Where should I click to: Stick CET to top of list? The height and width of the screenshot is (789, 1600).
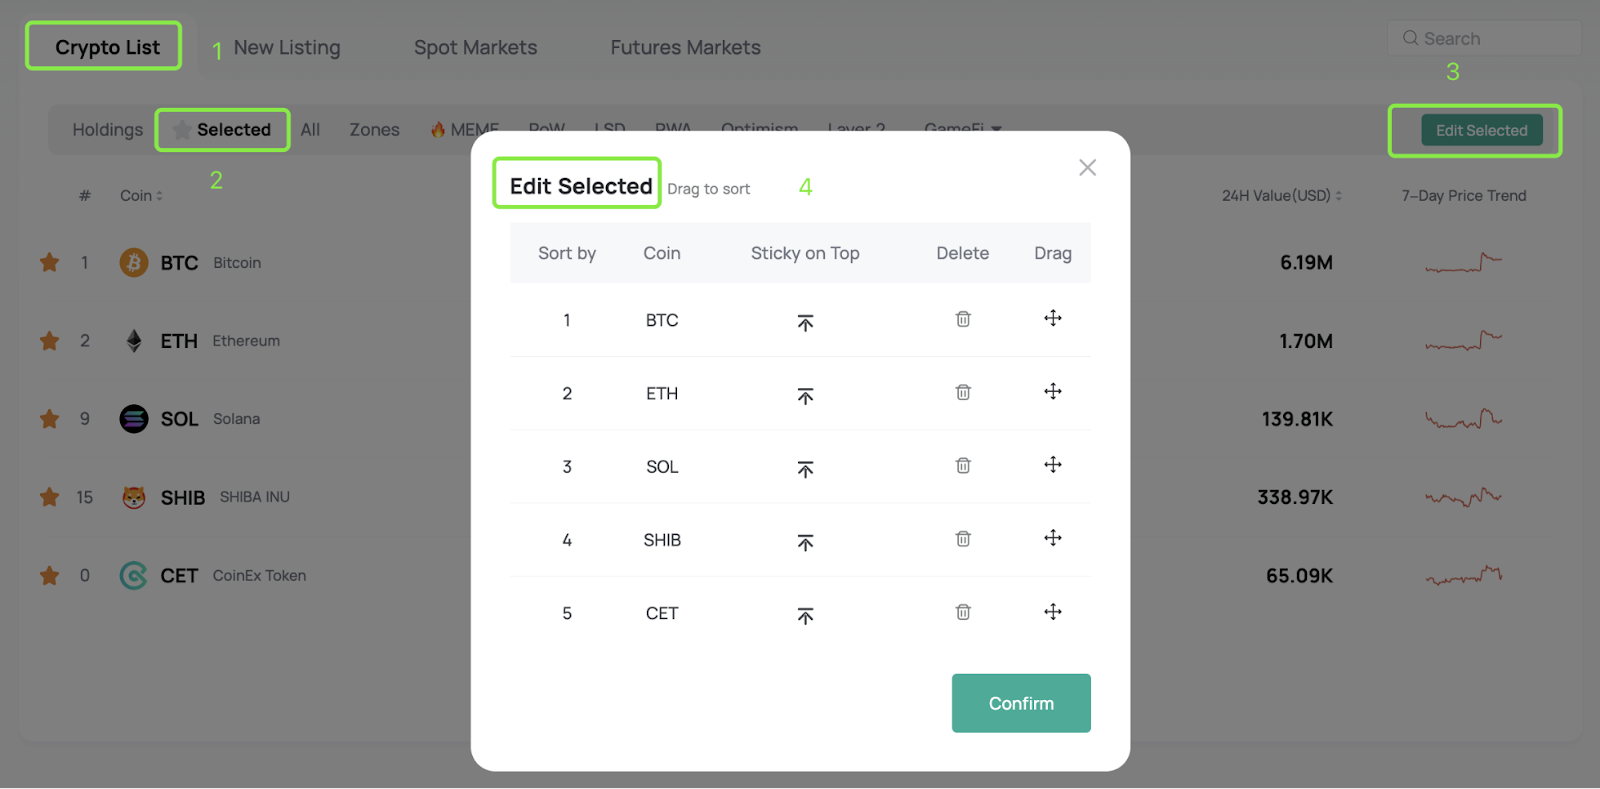click(805, 616)
